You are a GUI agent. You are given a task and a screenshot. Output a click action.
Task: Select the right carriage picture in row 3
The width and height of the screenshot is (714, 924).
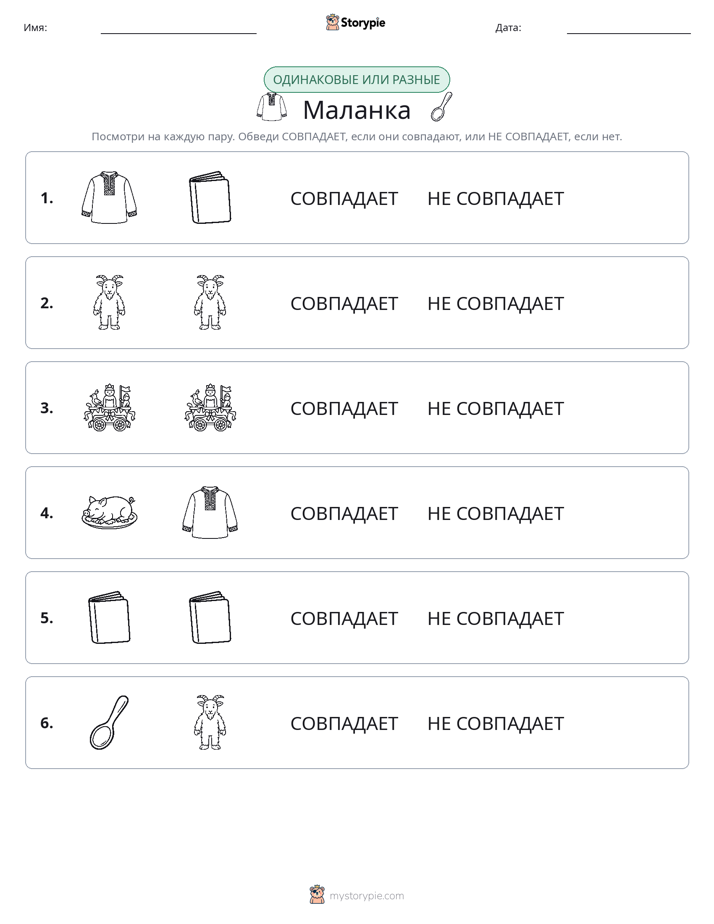(210, 408)
